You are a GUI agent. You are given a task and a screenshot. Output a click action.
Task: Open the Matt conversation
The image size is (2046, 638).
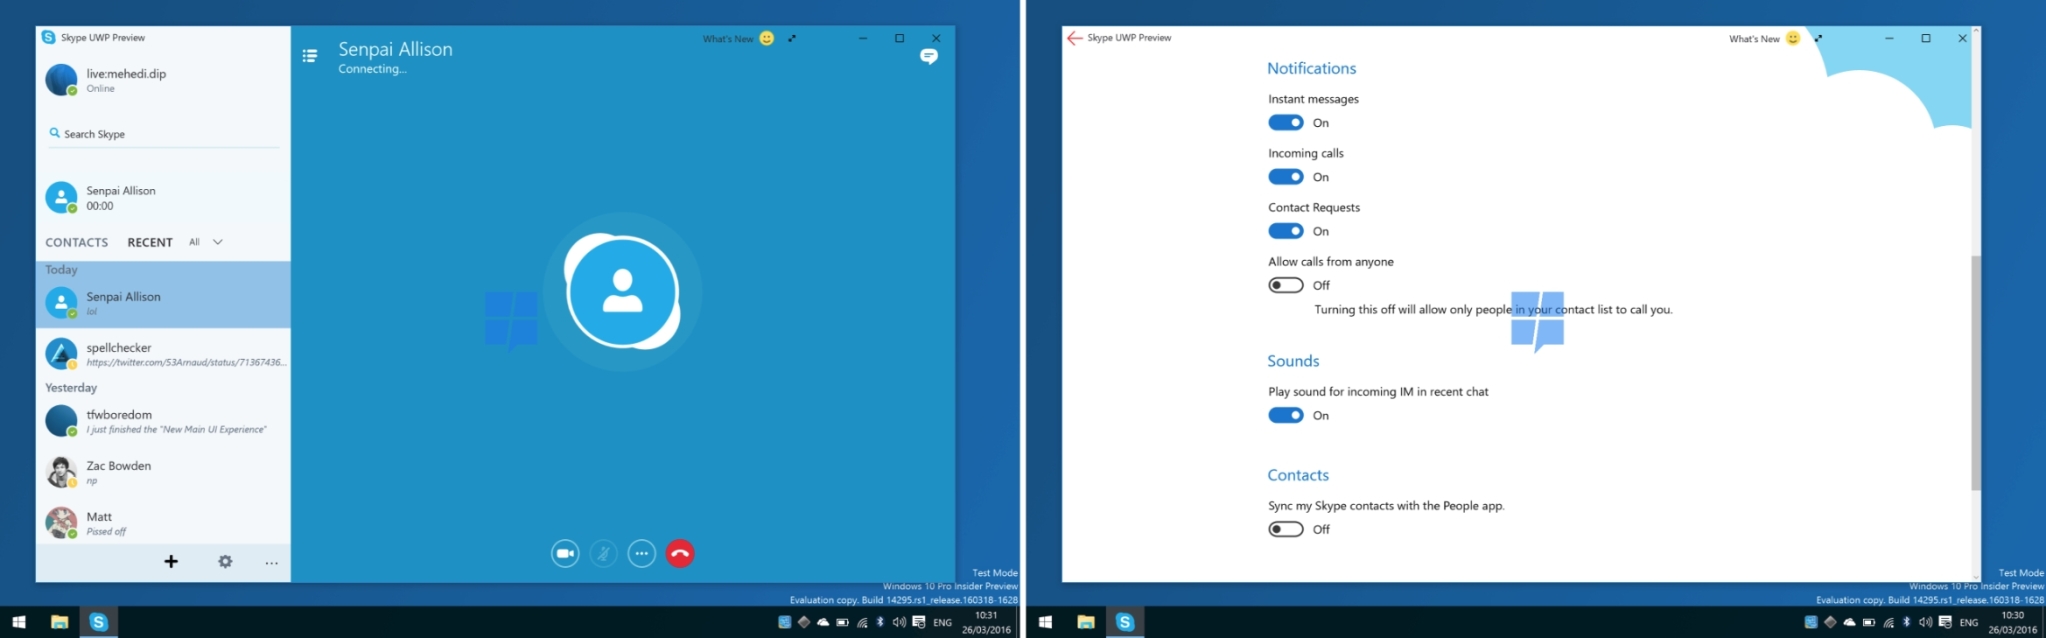(x=163, y=523)
